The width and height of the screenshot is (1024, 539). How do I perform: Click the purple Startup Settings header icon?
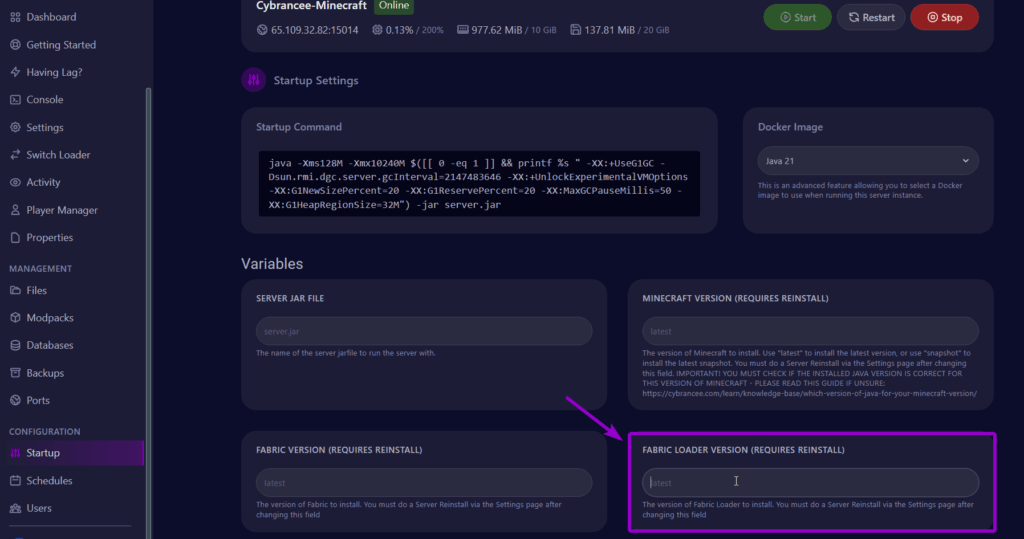tap(253, 80)
